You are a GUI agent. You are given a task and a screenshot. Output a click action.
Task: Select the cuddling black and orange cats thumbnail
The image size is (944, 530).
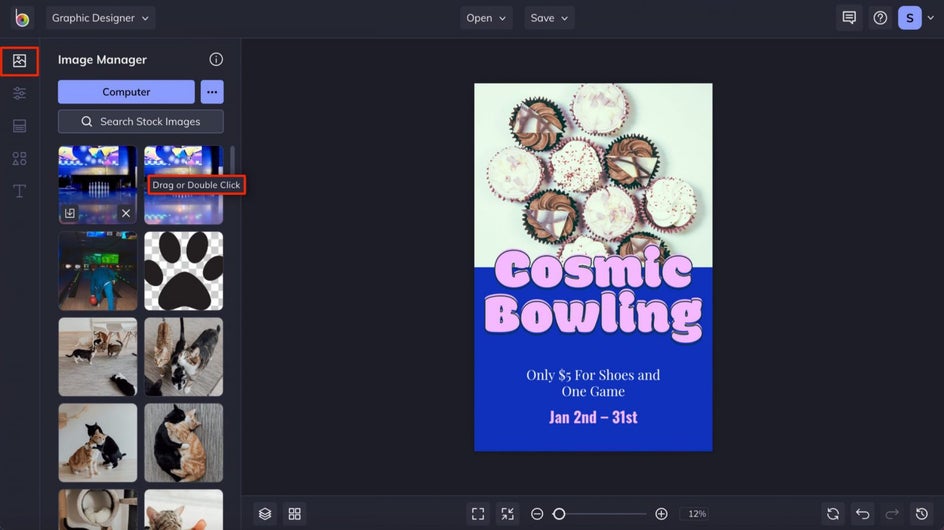tap(184, 443)
